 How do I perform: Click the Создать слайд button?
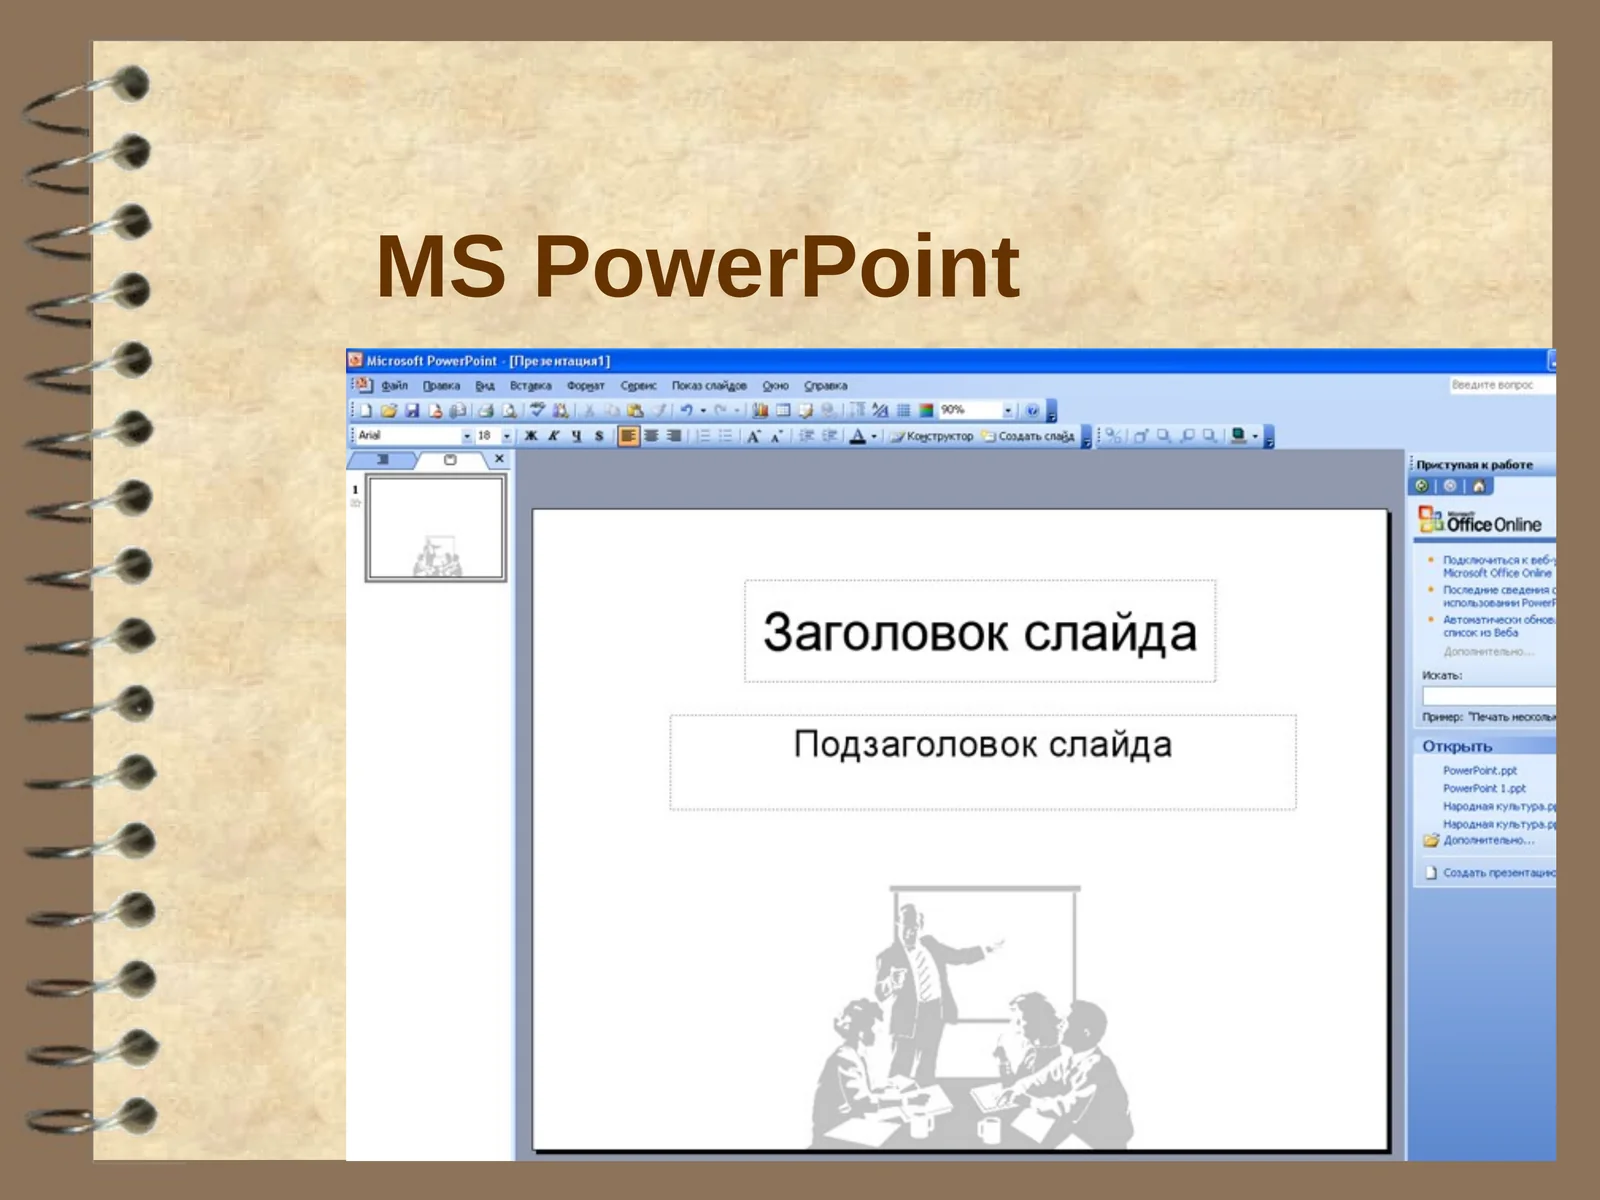(1028, 436)
